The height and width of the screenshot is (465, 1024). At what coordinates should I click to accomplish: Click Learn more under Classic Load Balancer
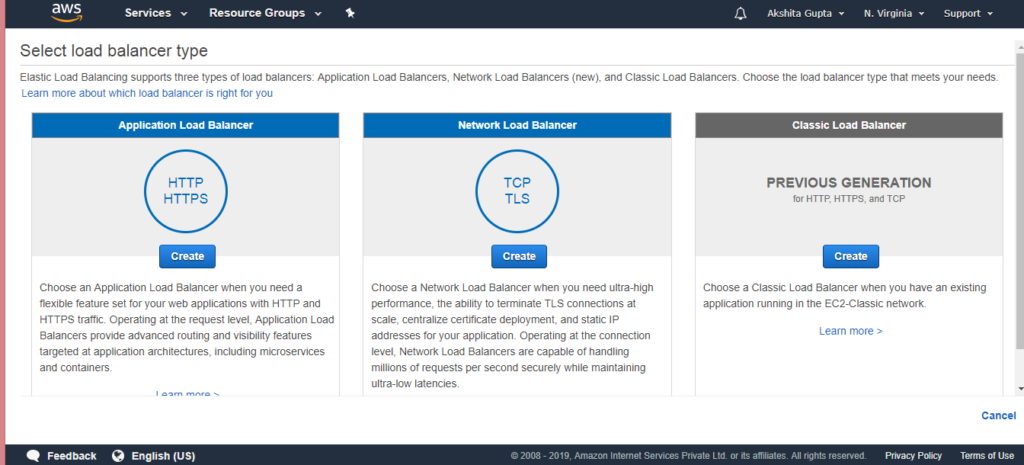click(850, 331)
